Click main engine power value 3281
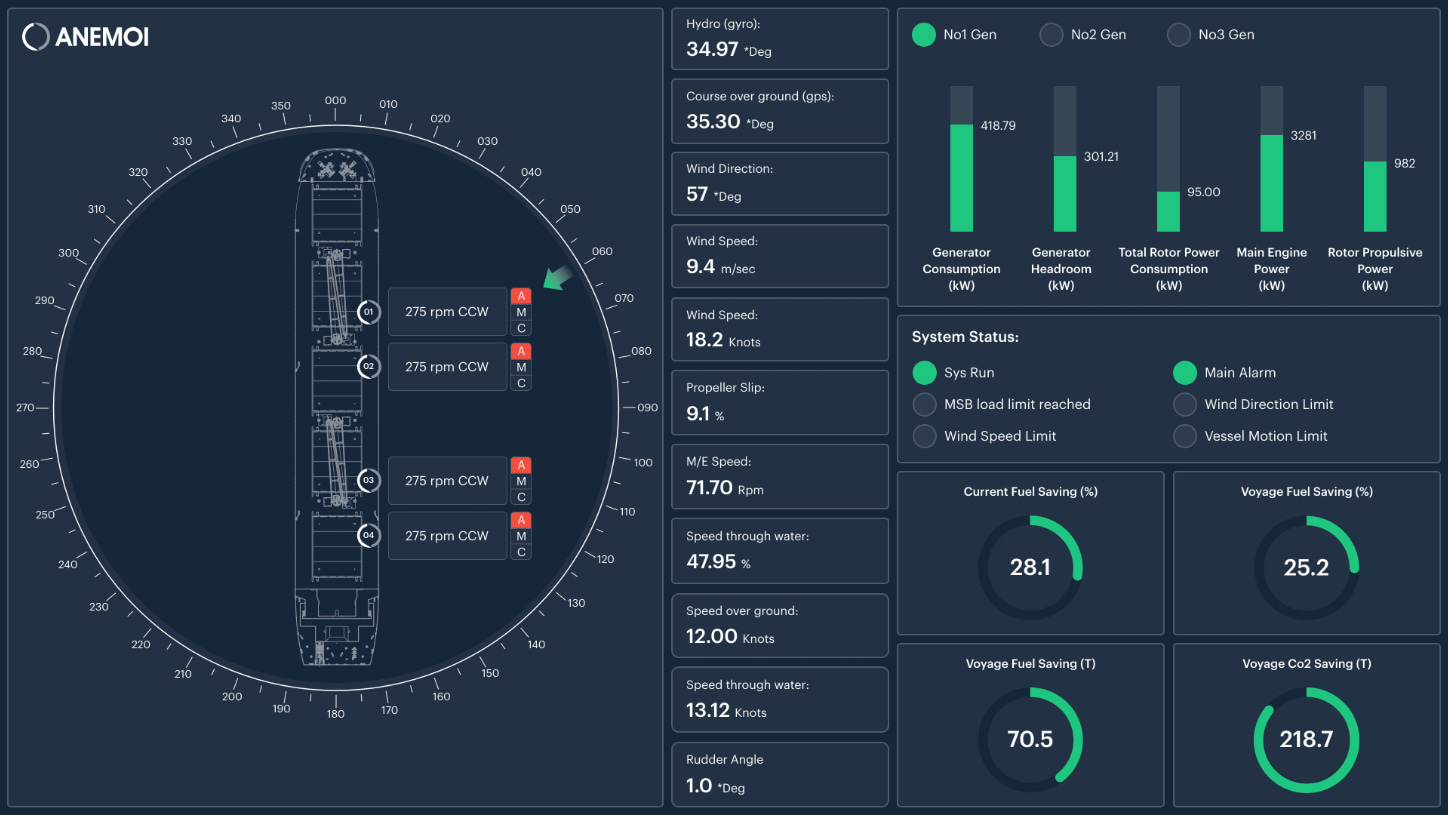This screenshot has width=1448, height=815. tap(1304, 135)
